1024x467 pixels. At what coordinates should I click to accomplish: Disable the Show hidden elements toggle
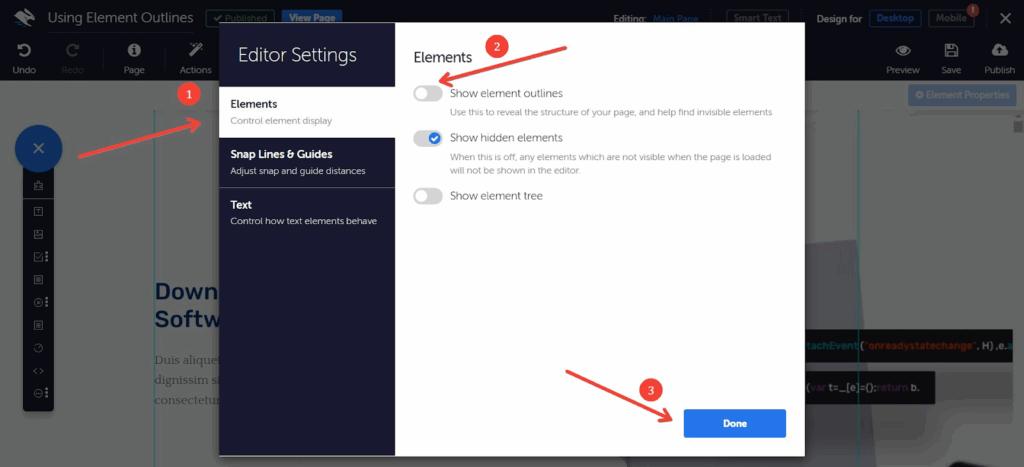(x=428, y=138)
